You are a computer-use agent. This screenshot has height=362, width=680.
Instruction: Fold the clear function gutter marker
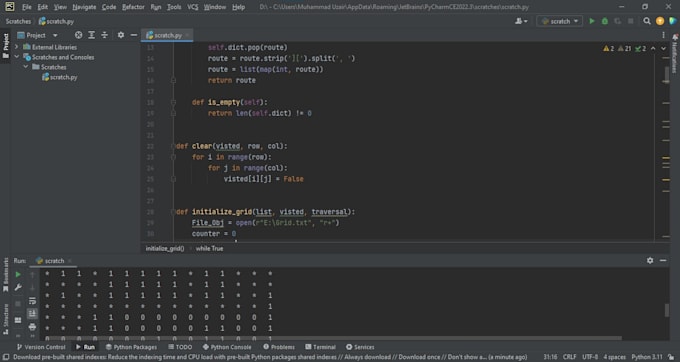[x=173, y=146]
